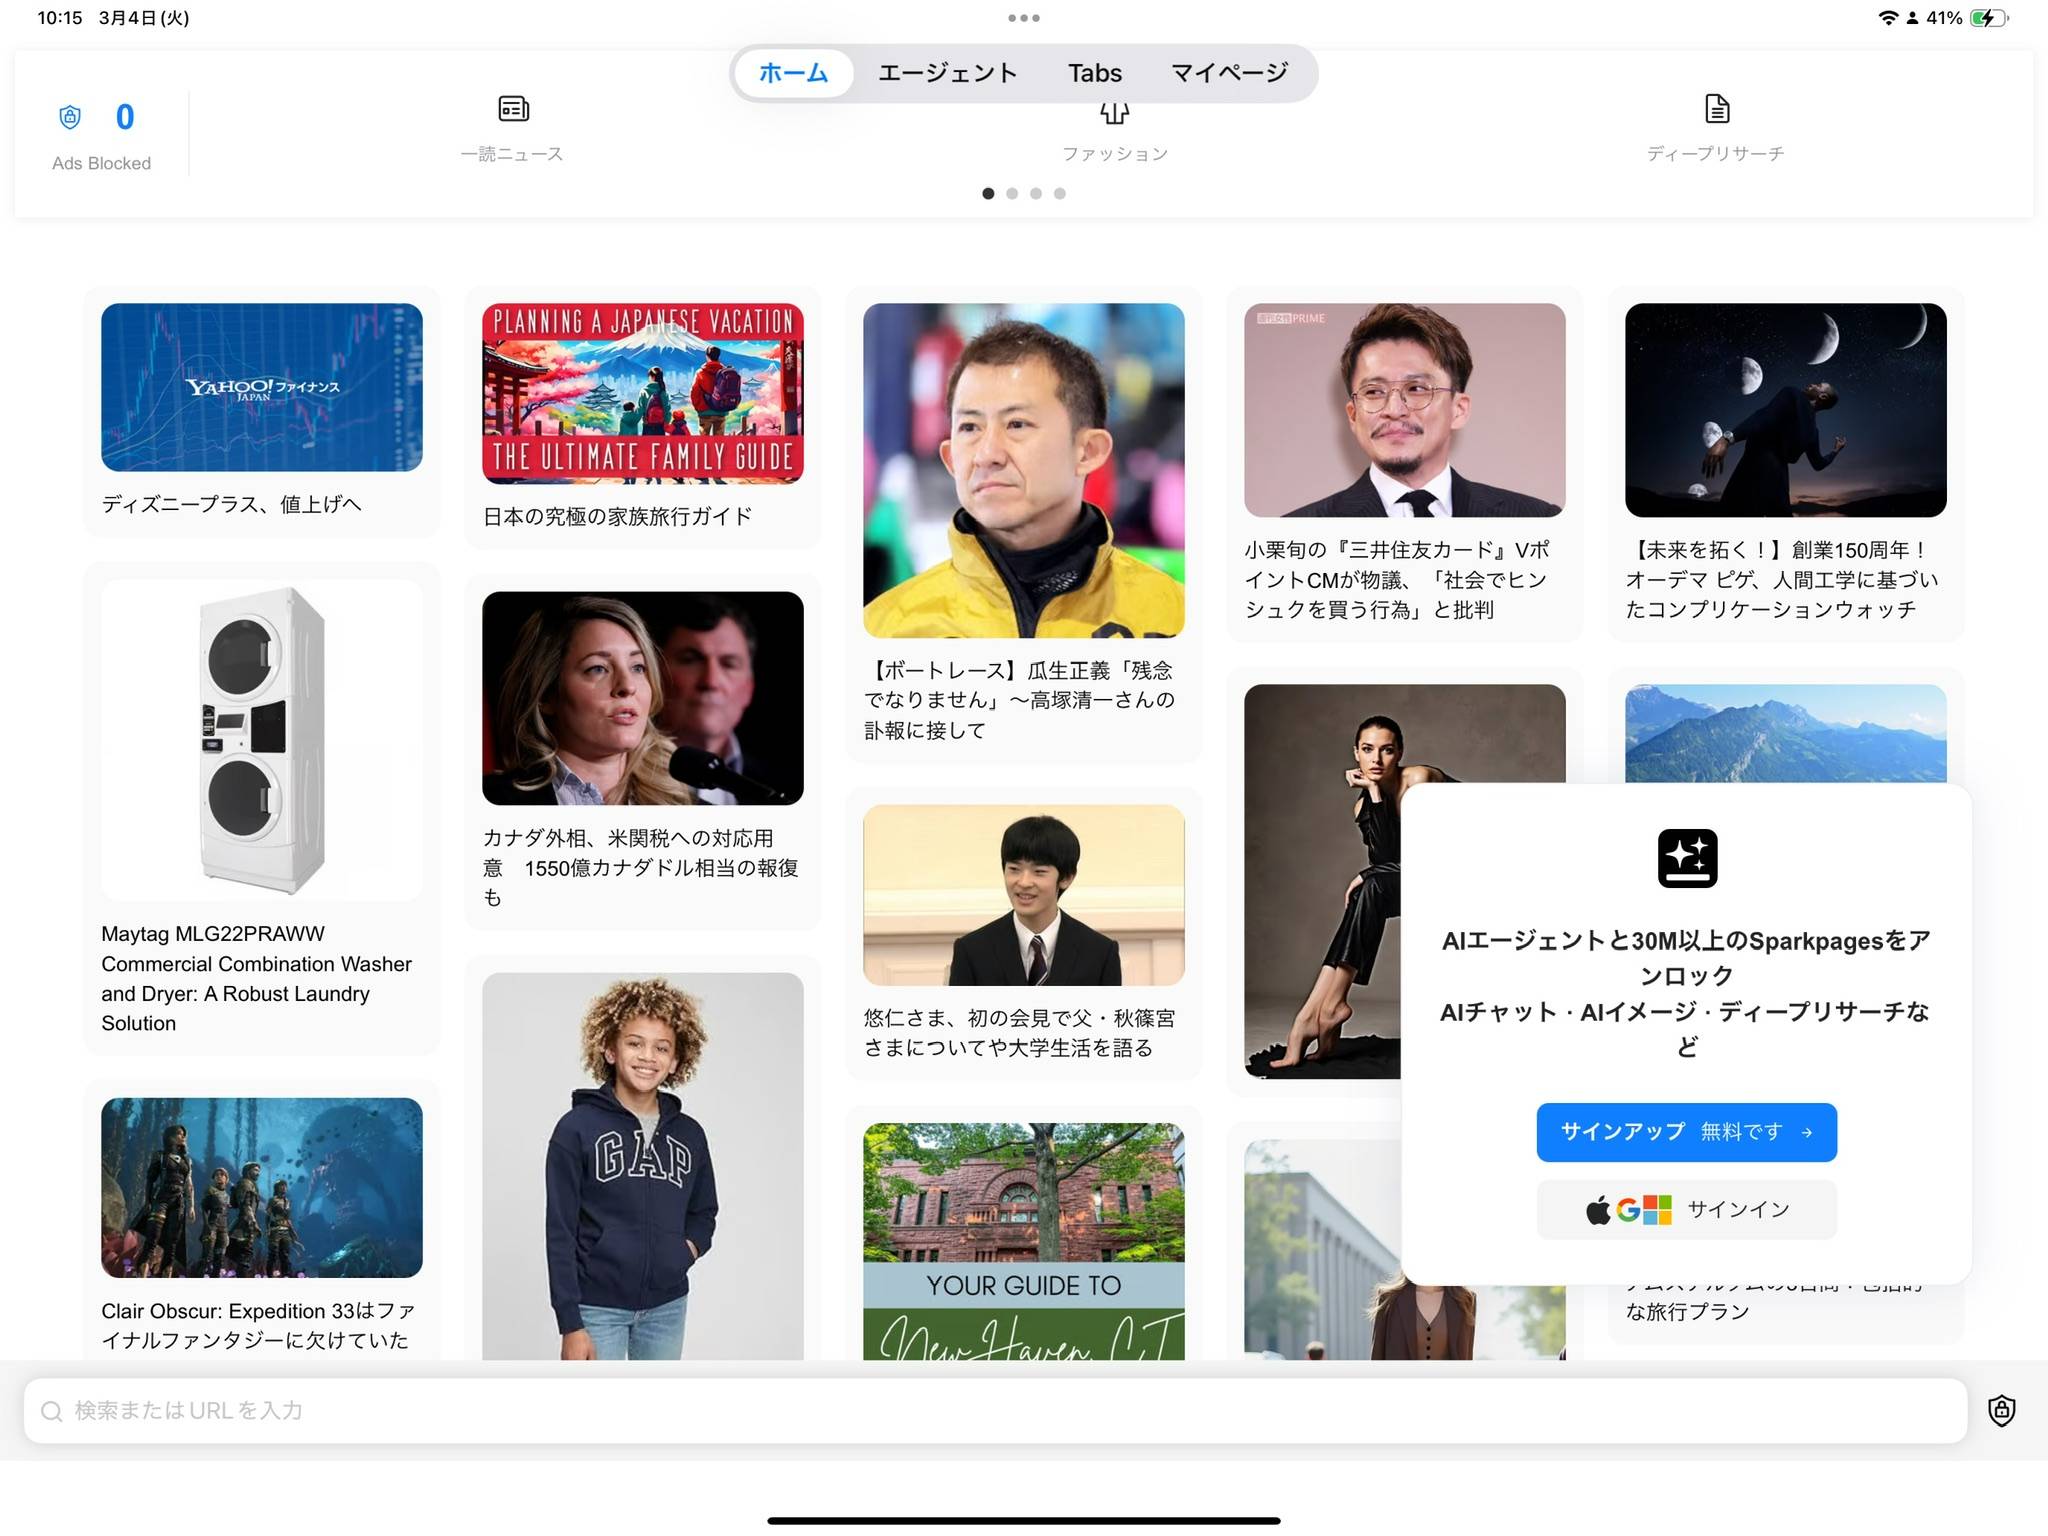The width and height of the screenshot is (2048, 1536).
Task: Open the 創業150周年 オーデマ ピゲ headline
Action: pyautogui.click(x=1782, y=580)
